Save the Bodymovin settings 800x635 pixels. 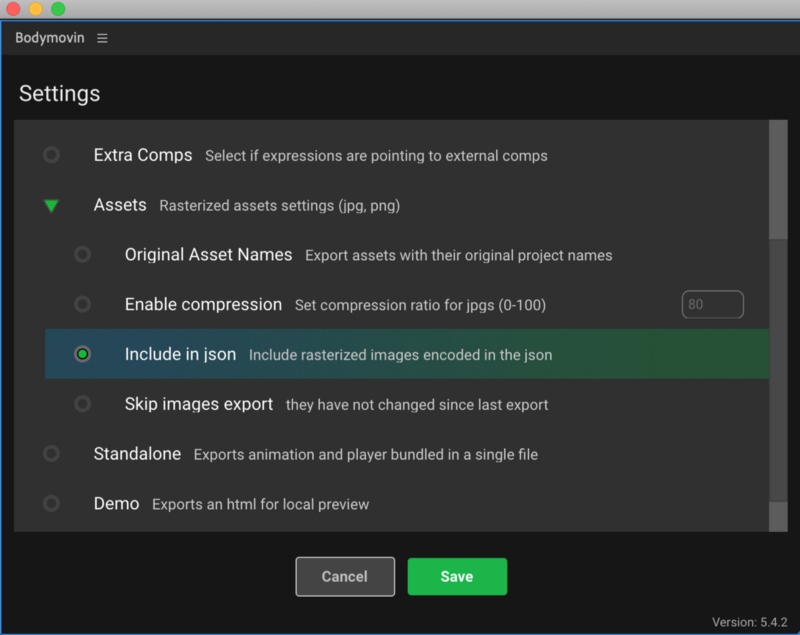tap(457, 576)
